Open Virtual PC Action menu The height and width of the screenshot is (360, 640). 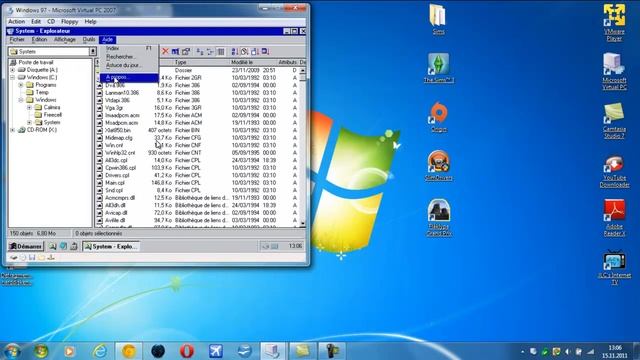pos(16,22)
